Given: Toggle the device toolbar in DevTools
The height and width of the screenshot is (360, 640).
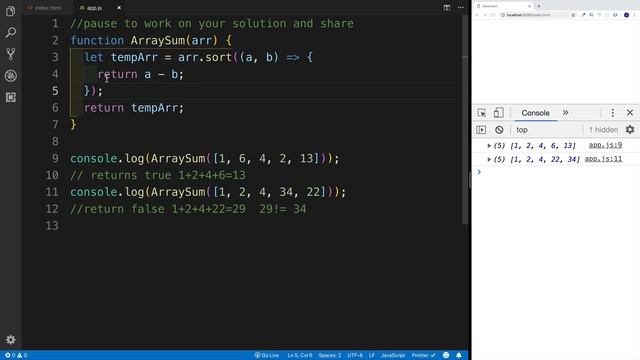Looking at the screenshot, I should [498, 113].
